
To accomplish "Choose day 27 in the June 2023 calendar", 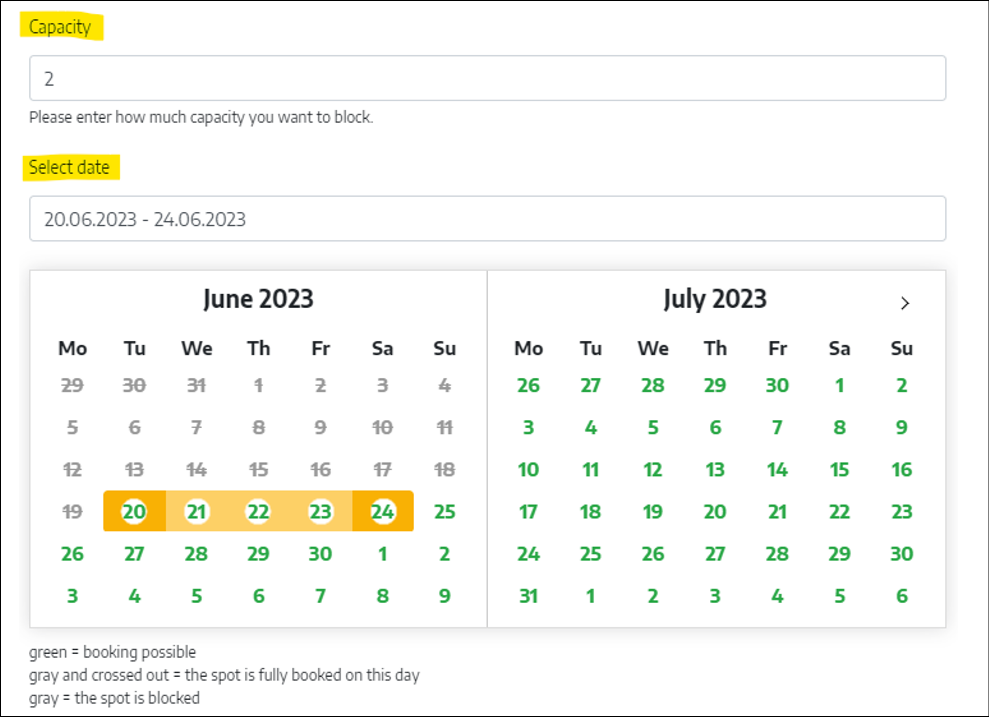I will point(134,554).
